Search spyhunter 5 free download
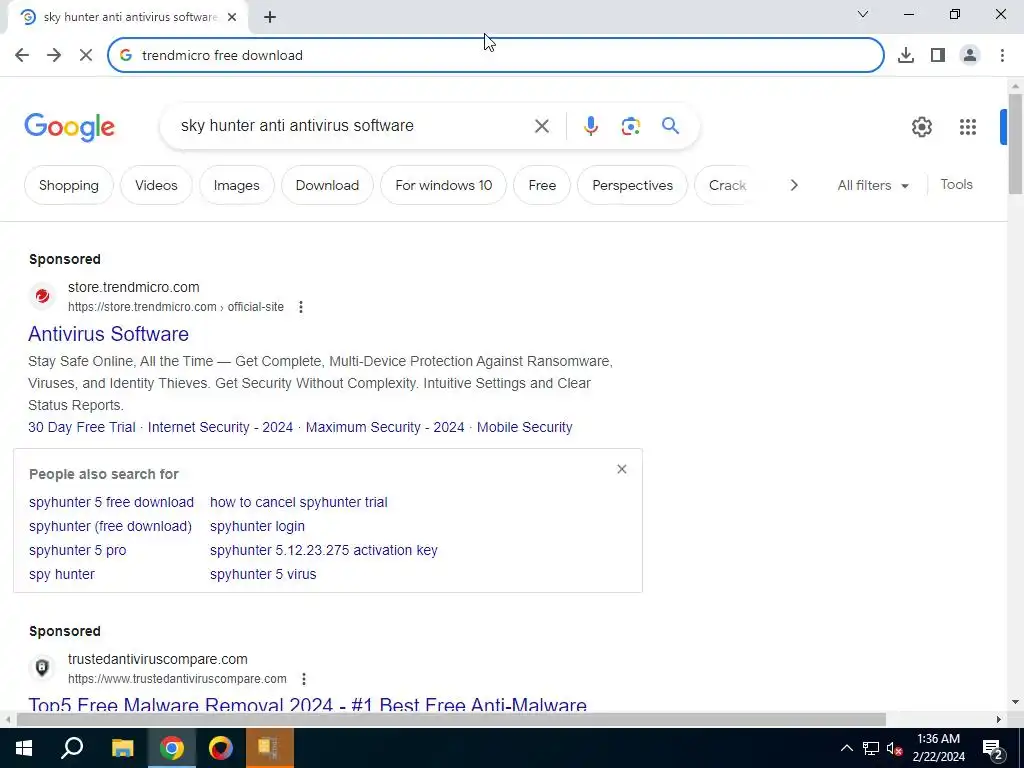This screenshot has width=1024, height=768. [x=111, y=502]
